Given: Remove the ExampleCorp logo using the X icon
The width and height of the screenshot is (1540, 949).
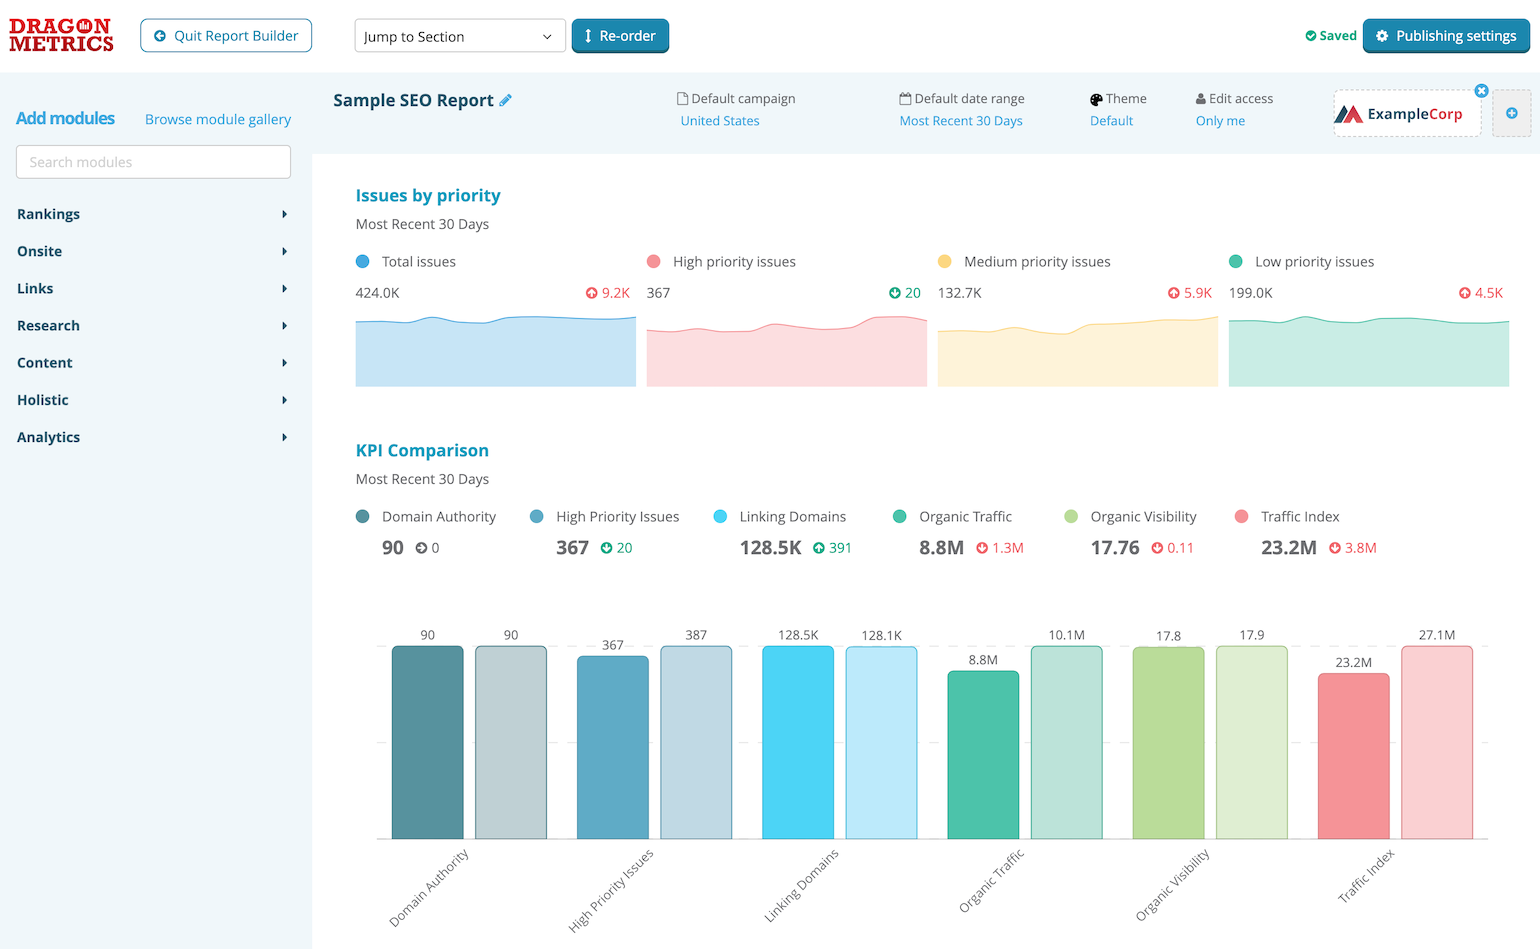Looking at the screenshot, I should [1481, 90].
